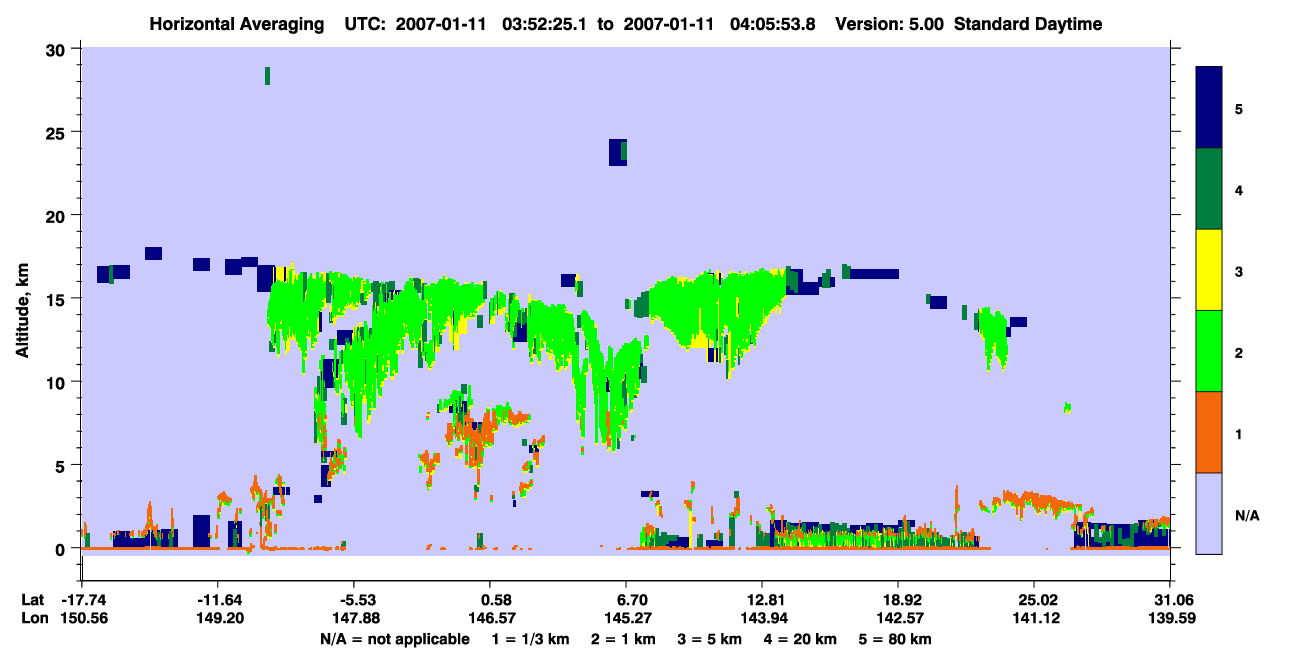
Task: Click the 'Lat' row label
Action: point(32,600)
